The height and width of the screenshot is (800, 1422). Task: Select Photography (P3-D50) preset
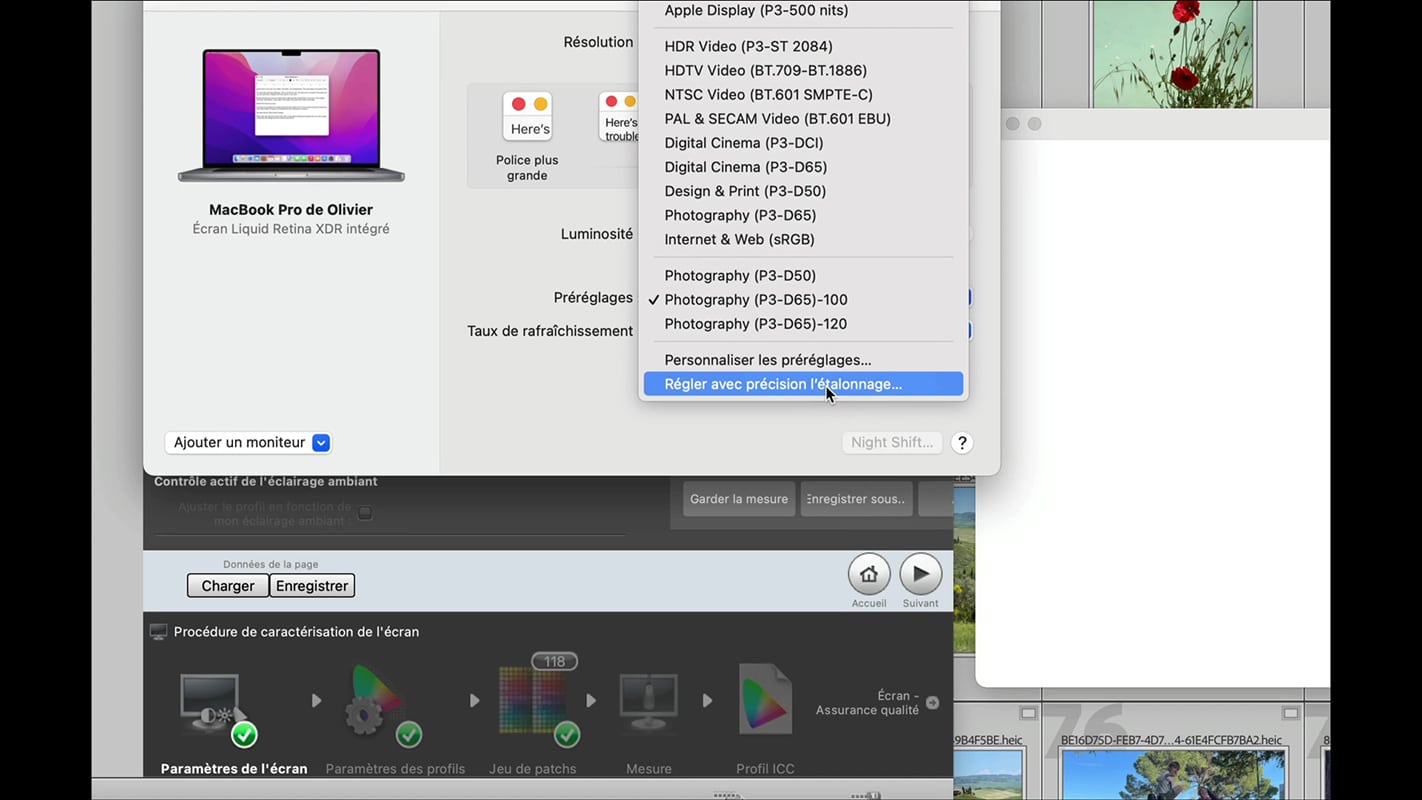click(x=803, y=275)
